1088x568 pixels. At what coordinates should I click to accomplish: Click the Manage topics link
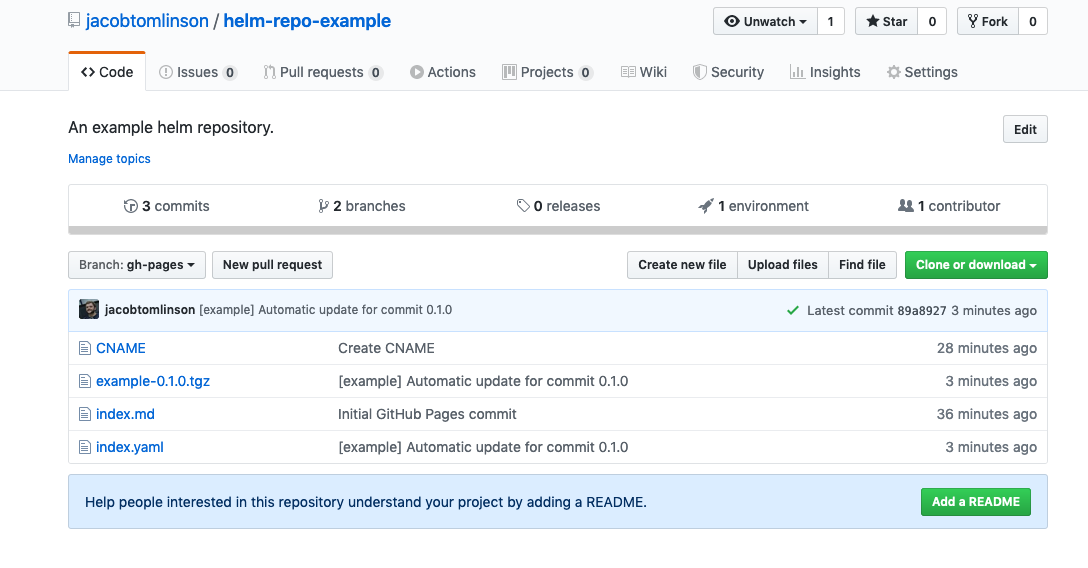click(109, 159)
